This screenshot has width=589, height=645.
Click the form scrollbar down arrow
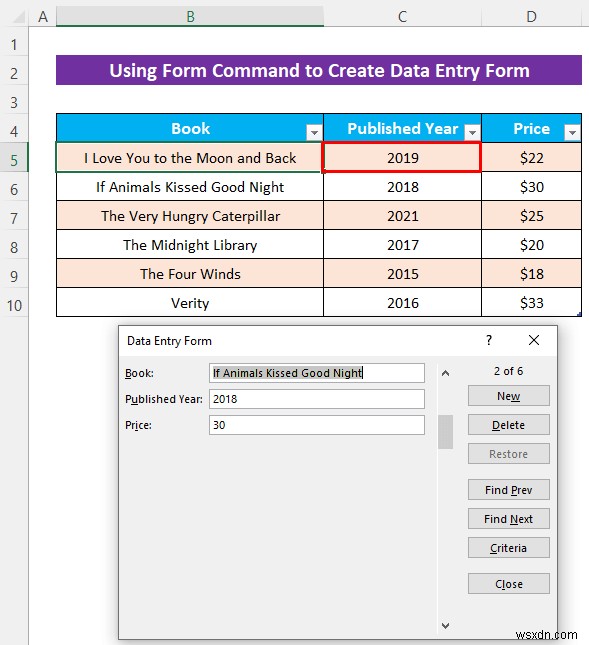click(x=445, y=625)
